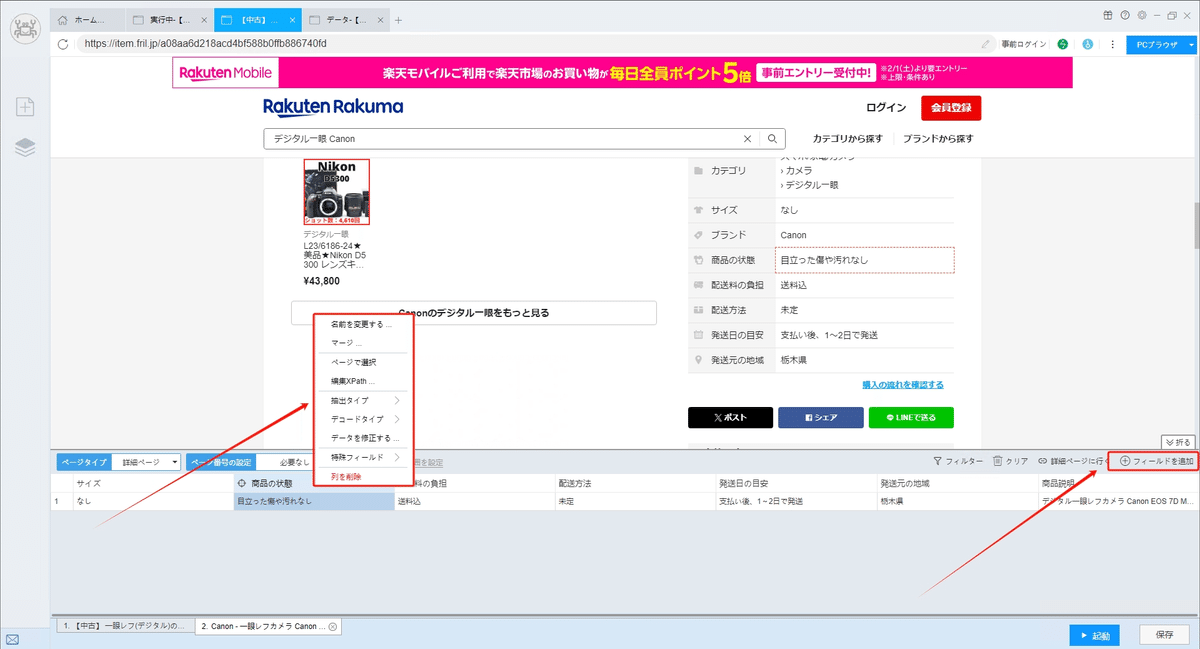Open the help question mark icon
The height and width of the screenshot is (649, 1200).
pyautogui.click(x=1125, y=15)
